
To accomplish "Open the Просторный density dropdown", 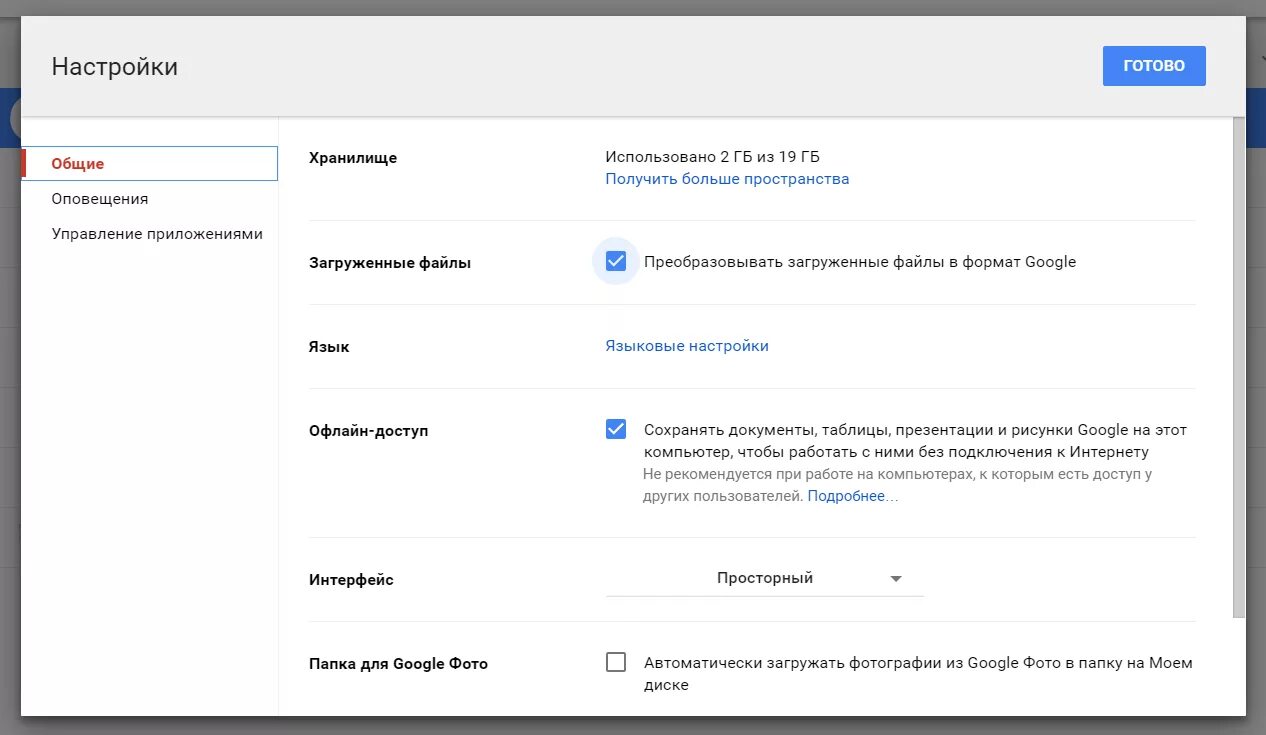I will [765, 579].
